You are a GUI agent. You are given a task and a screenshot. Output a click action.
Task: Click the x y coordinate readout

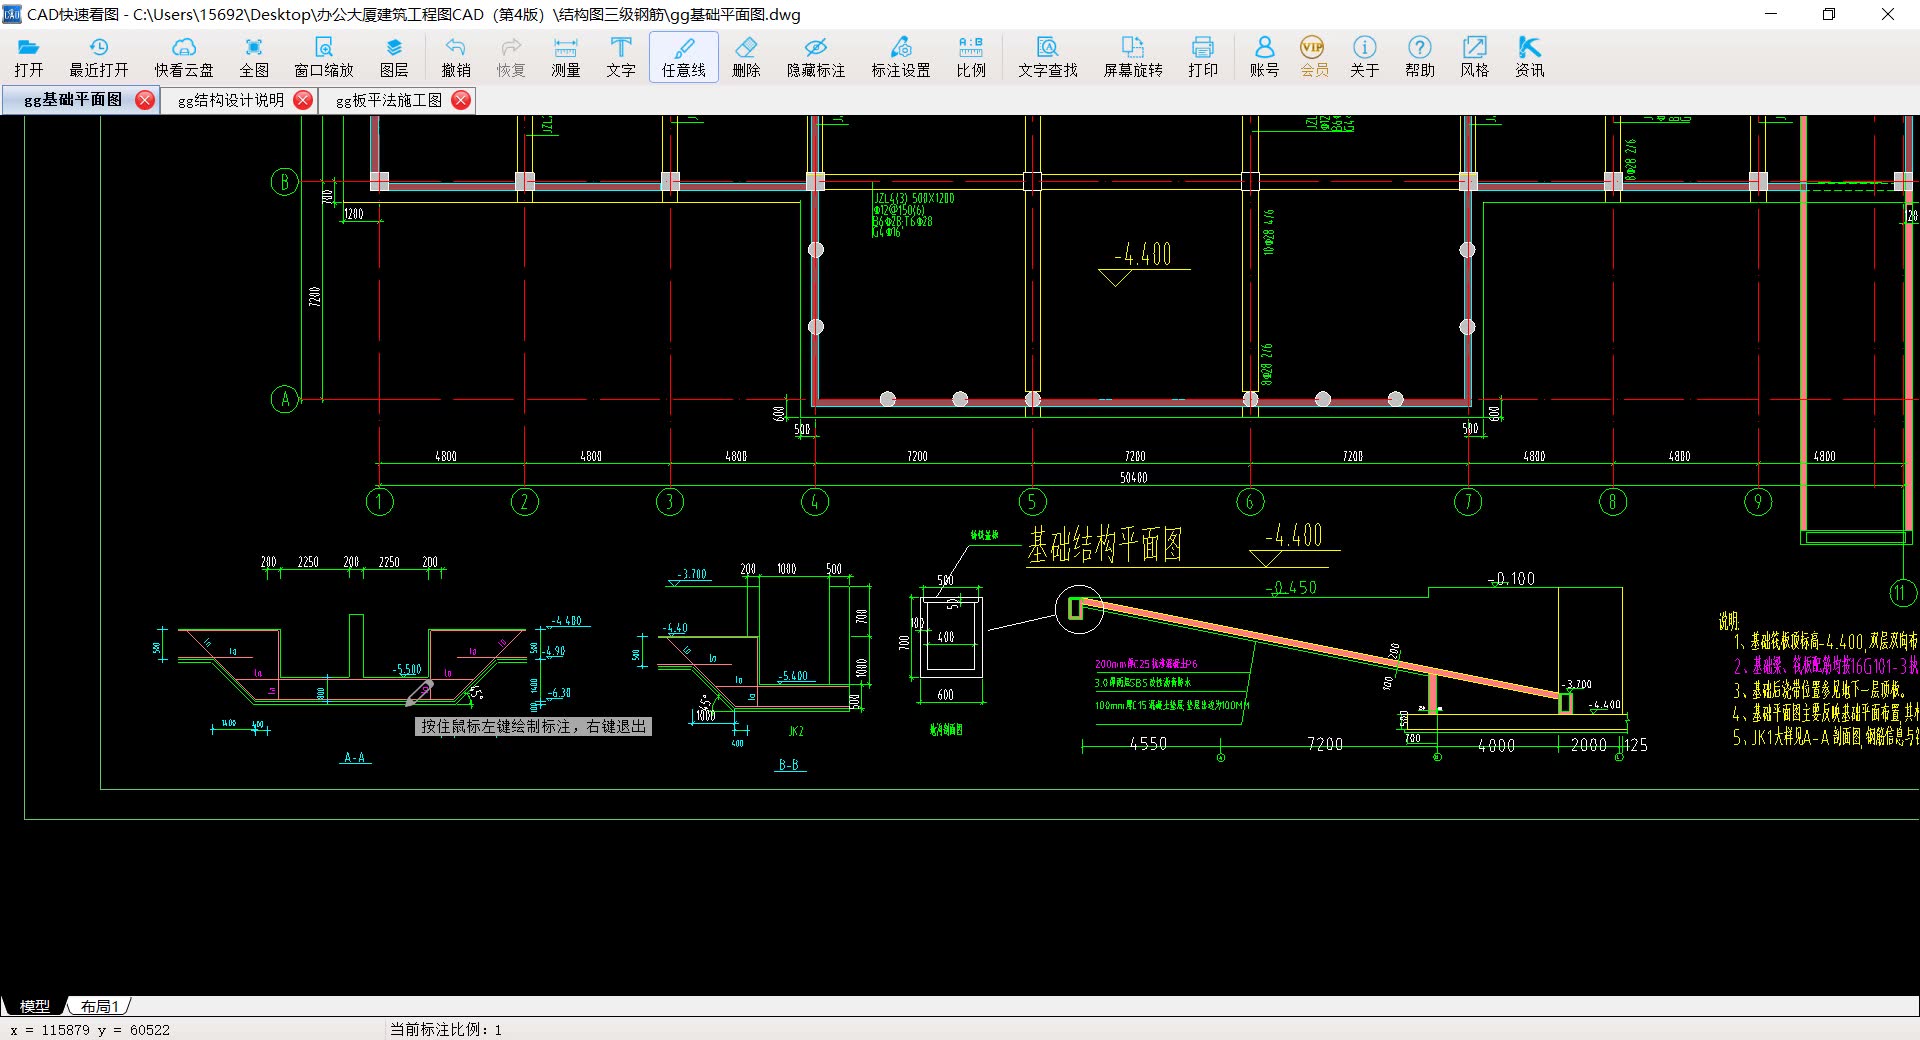point(90,1029)
